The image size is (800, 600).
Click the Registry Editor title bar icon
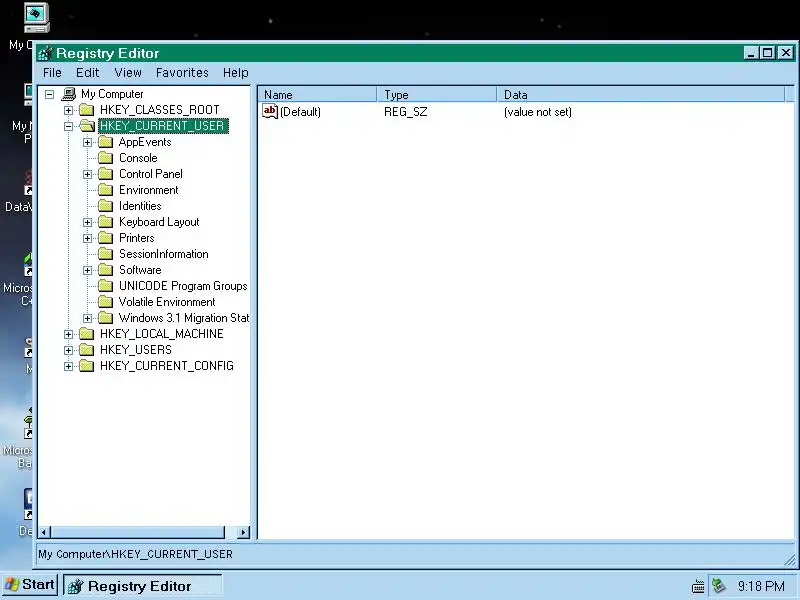pyautogui.click(x=45, y=53)
